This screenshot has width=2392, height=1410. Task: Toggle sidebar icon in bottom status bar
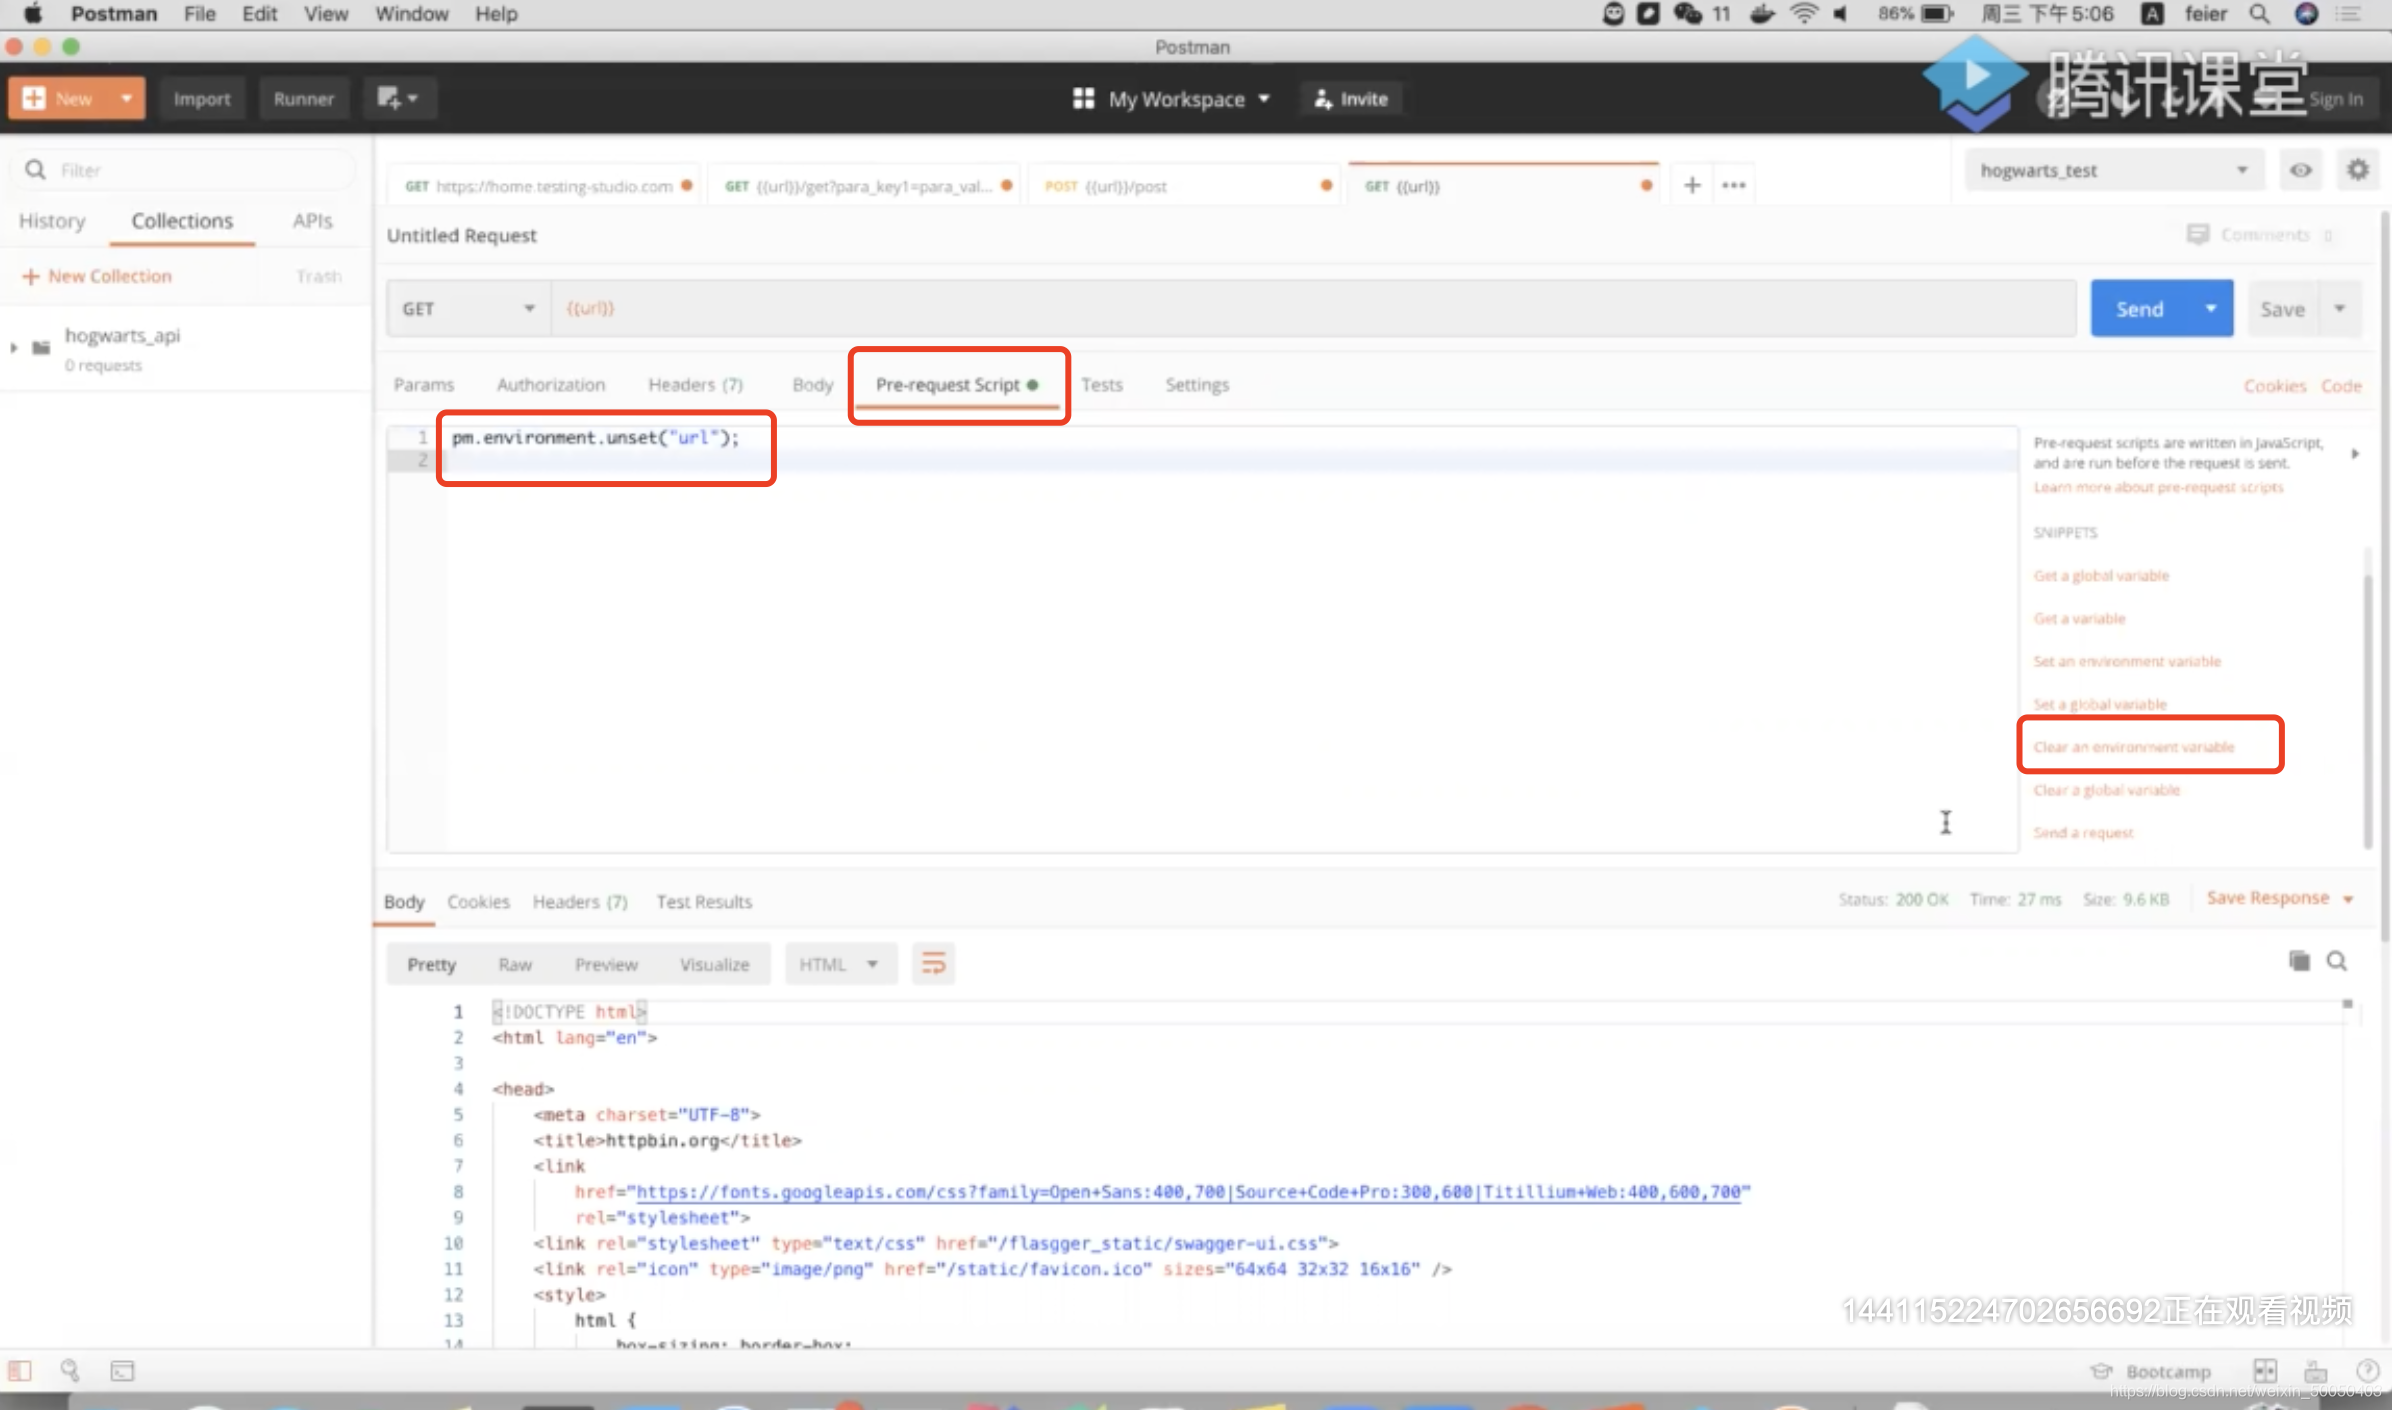[20, 1370]
